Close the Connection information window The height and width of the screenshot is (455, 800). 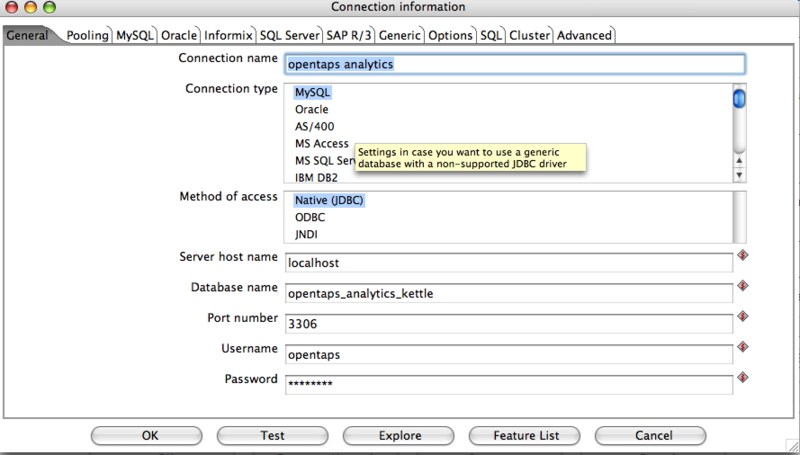12,7
